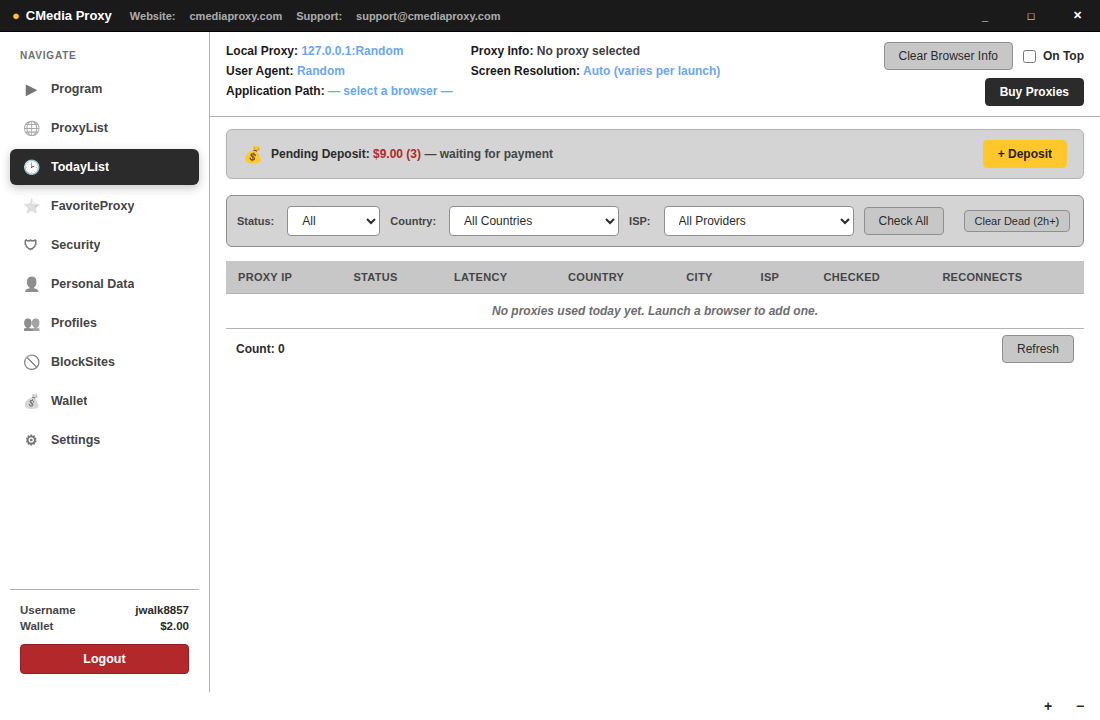Click the yellow Deposit button
The width and height of the screenshot is (1100, 720).
(x=1025, y=154)
